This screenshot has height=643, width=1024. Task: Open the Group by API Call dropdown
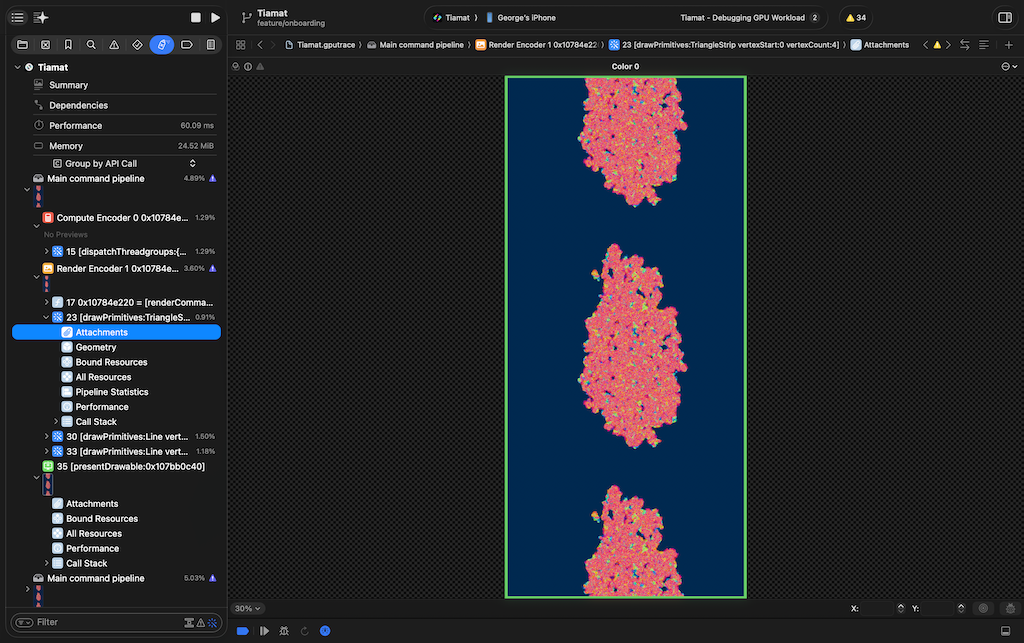[x=130, y=163]
